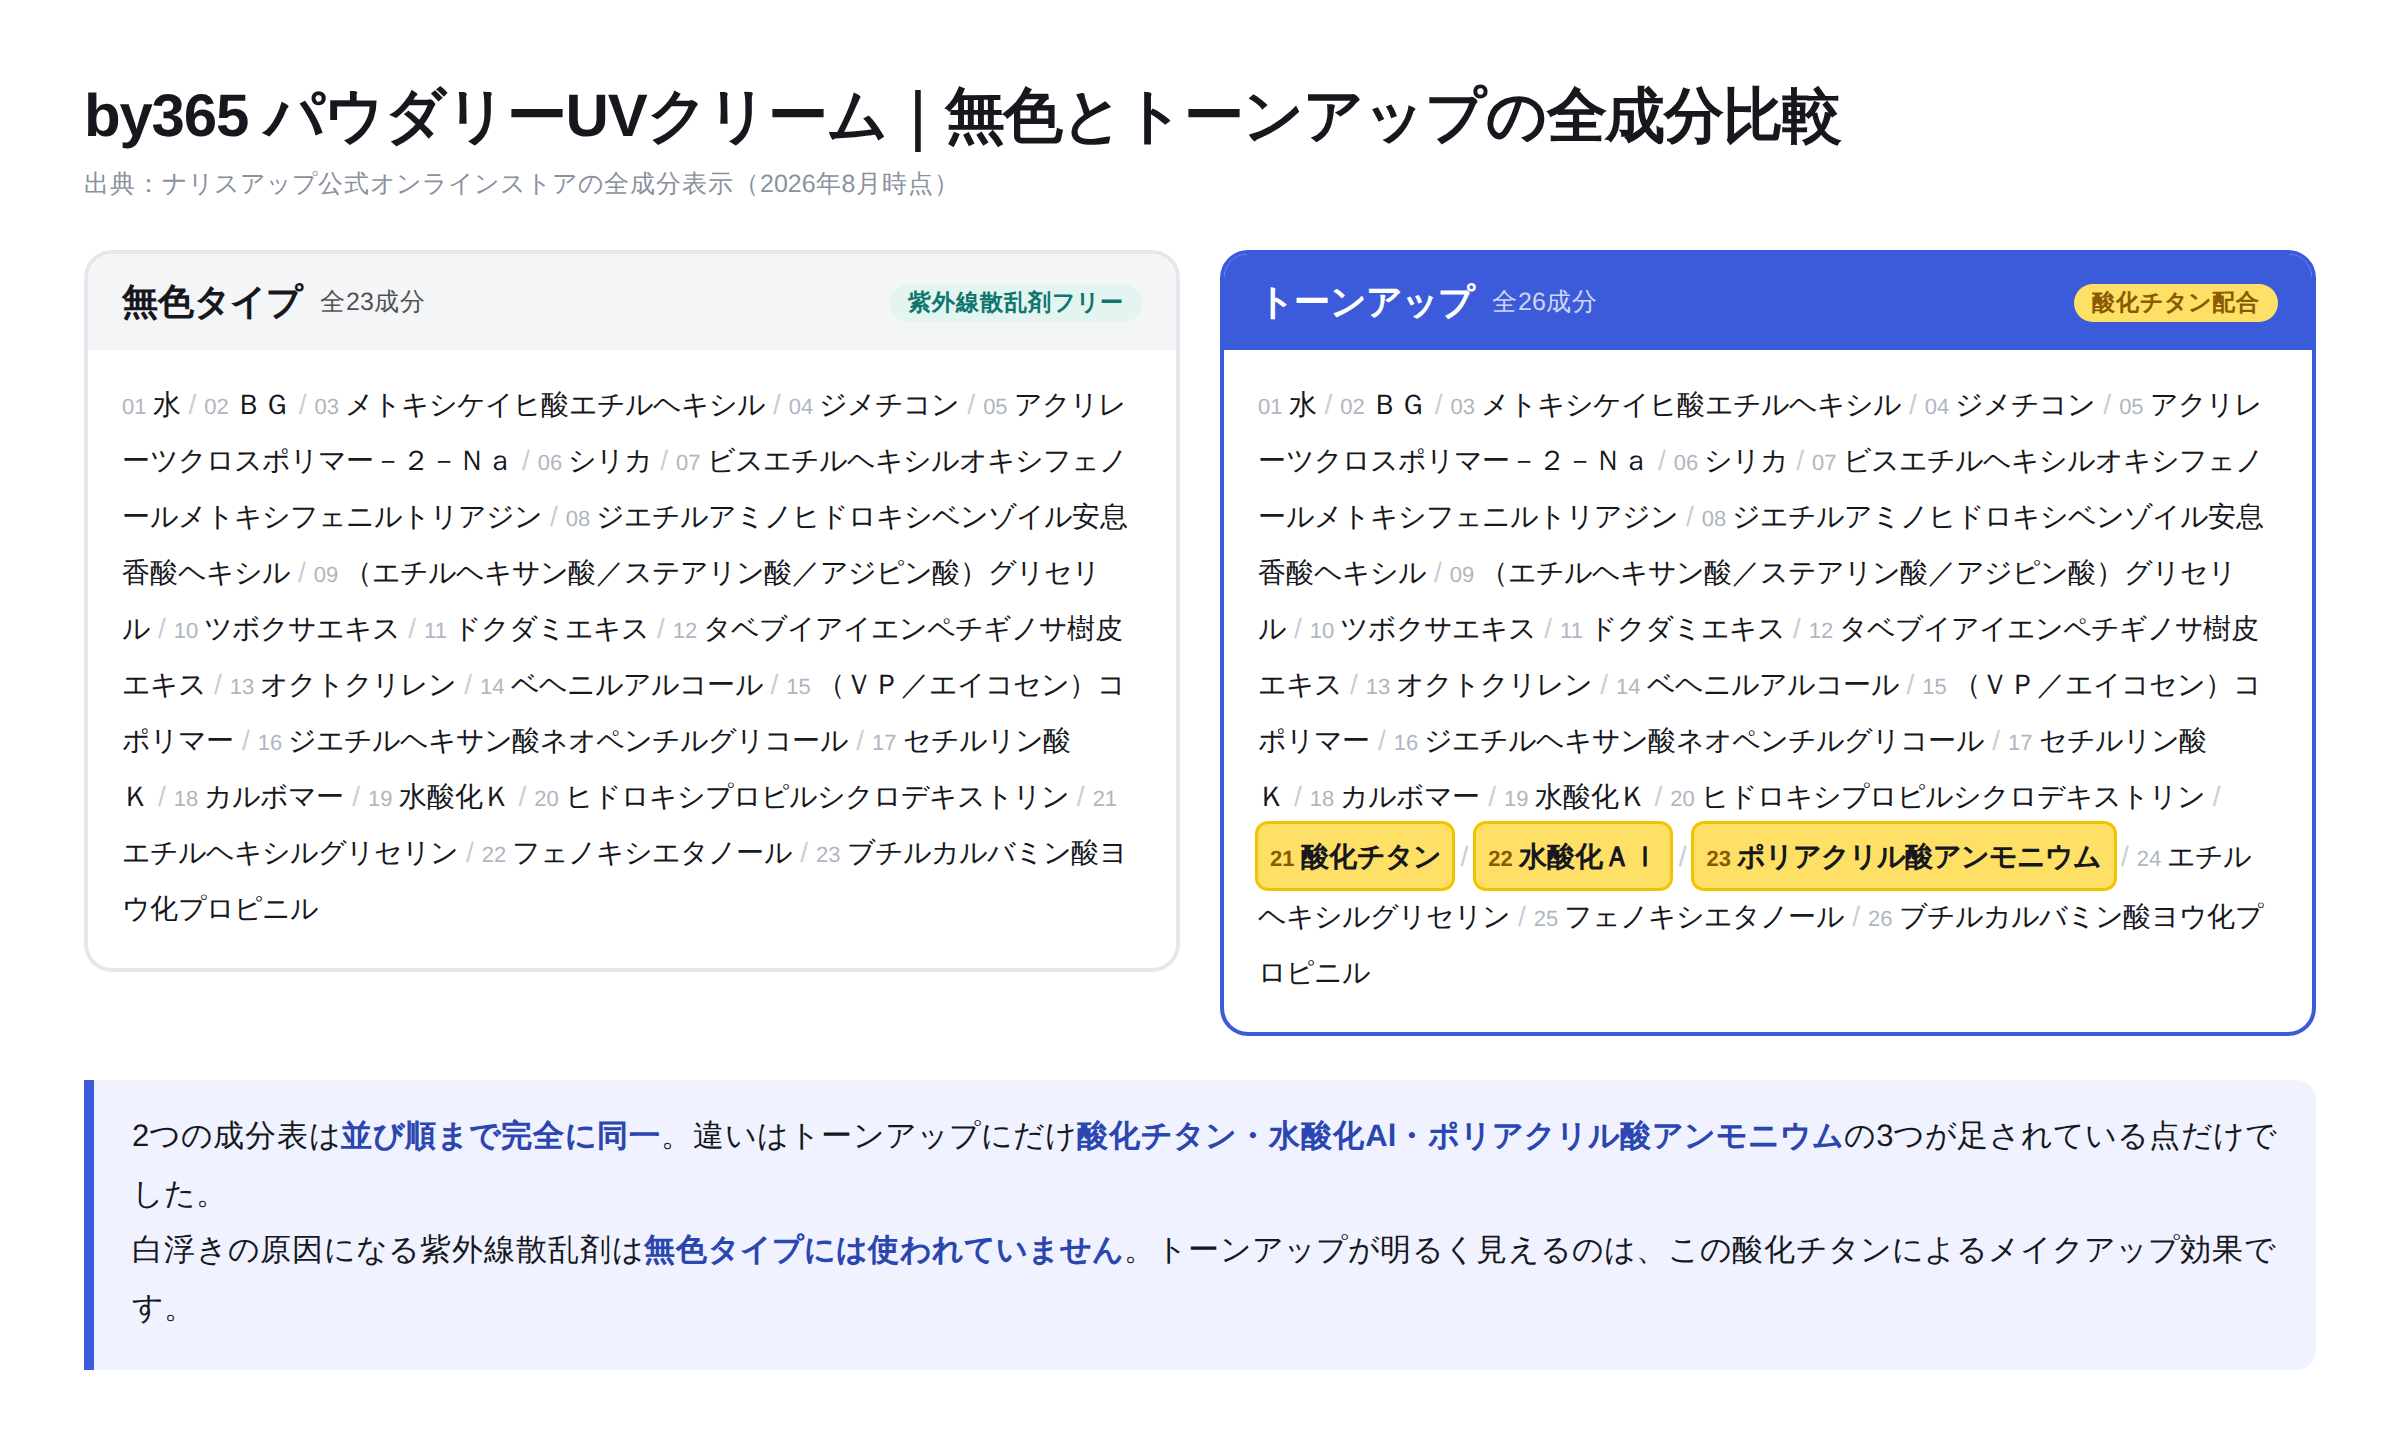Click 22 フェノキシエタノール in the 無色タイプ list
This screenshot has width=2400, height=1438.
coord(637,853)
